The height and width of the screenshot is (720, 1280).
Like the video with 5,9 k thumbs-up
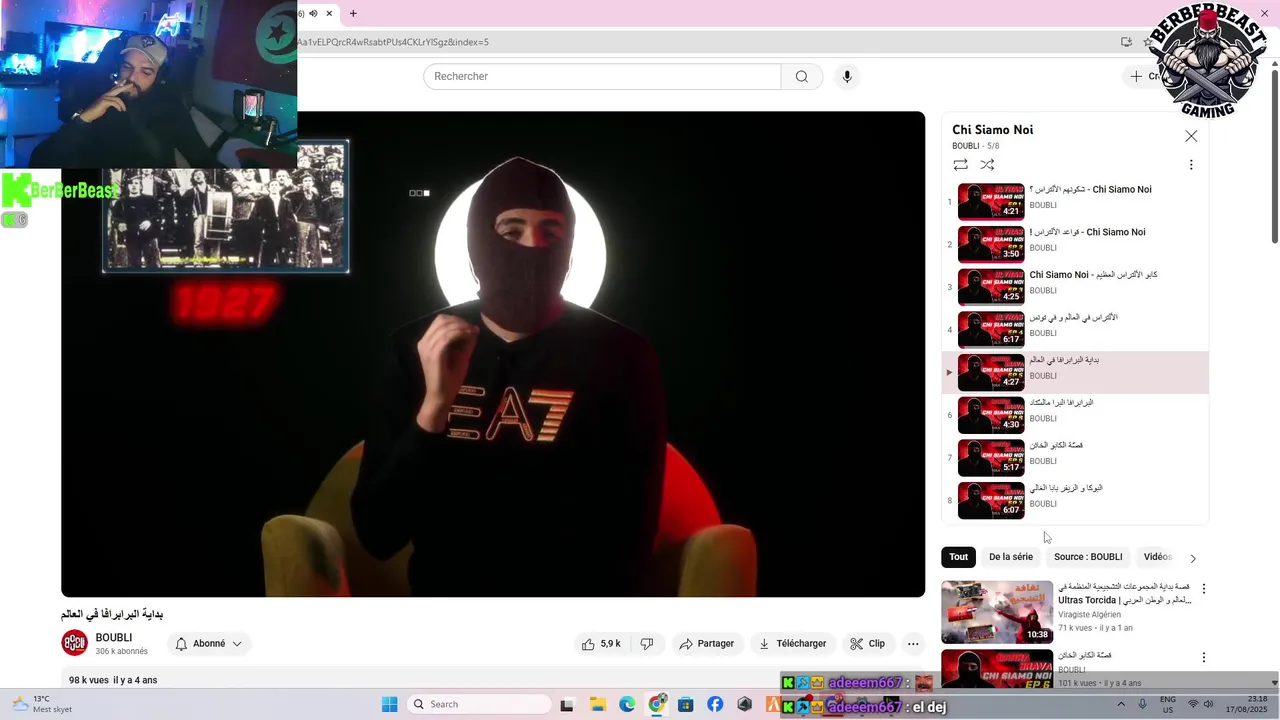coord(601,644)
